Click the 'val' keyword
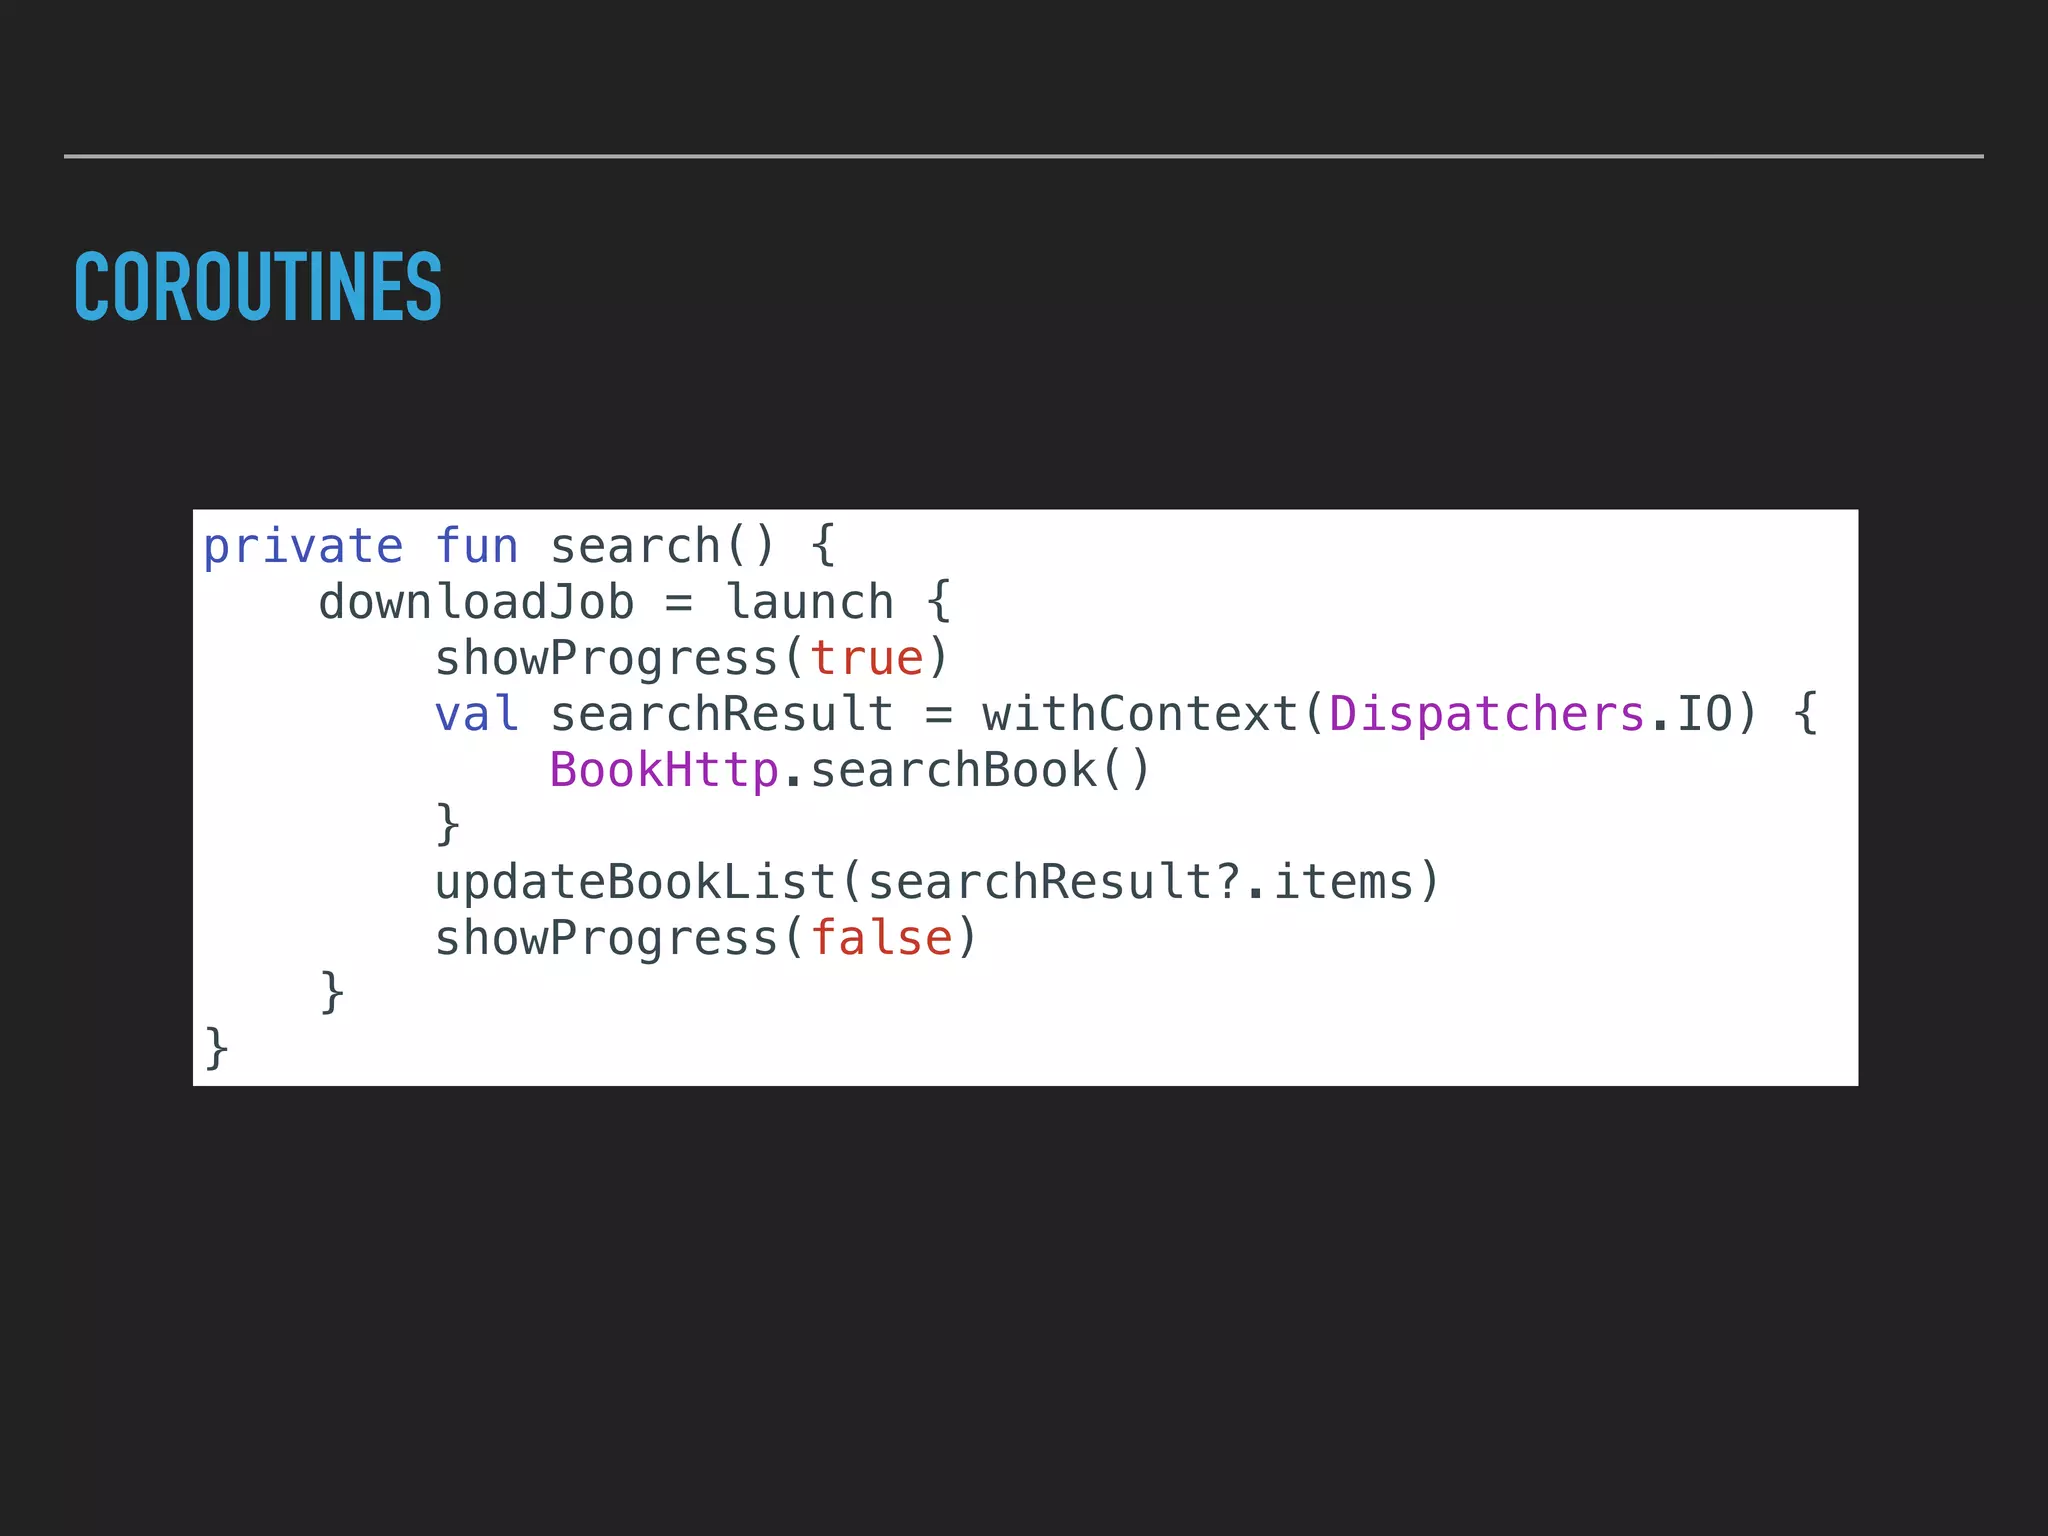The width and height of the screenshot is (2048, 1536). point(476,715)
